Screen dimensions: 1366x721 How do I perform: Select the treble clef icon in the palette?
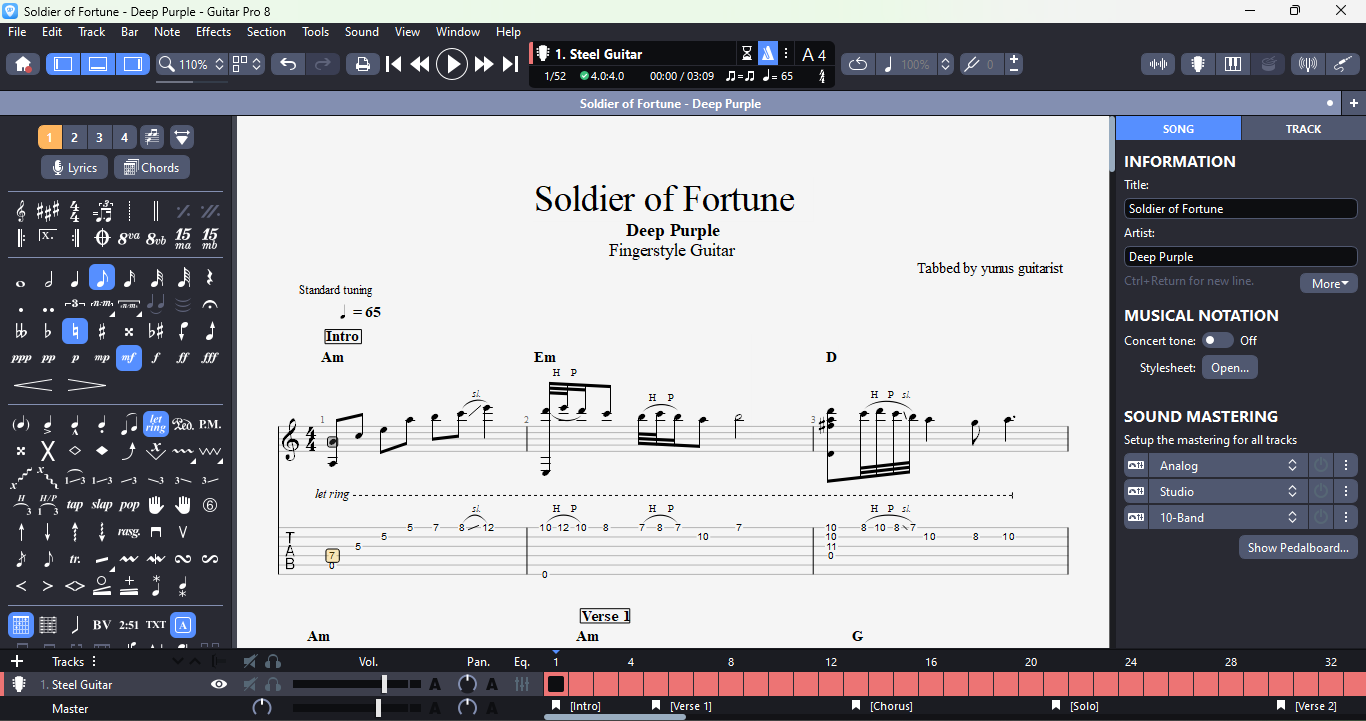[21, 211]
